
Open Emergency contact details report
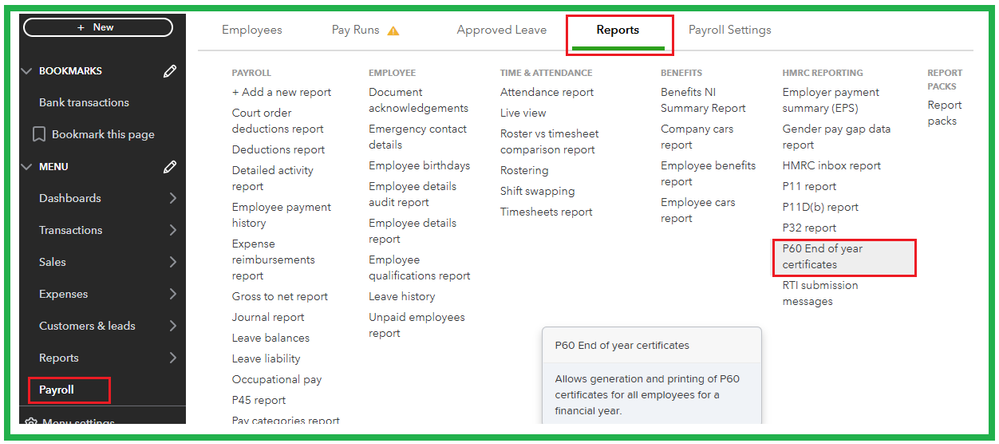417,137
